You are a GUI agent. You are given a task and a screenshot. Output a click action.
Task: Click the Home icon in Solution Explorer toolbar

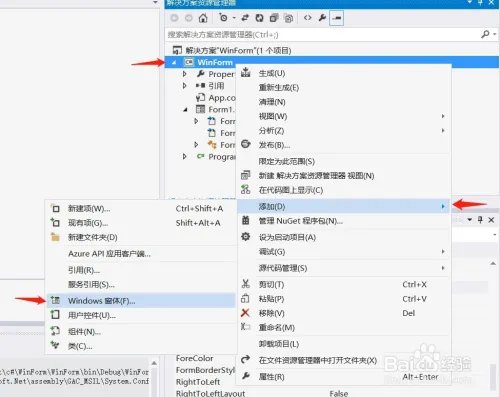tap(203, 18)
